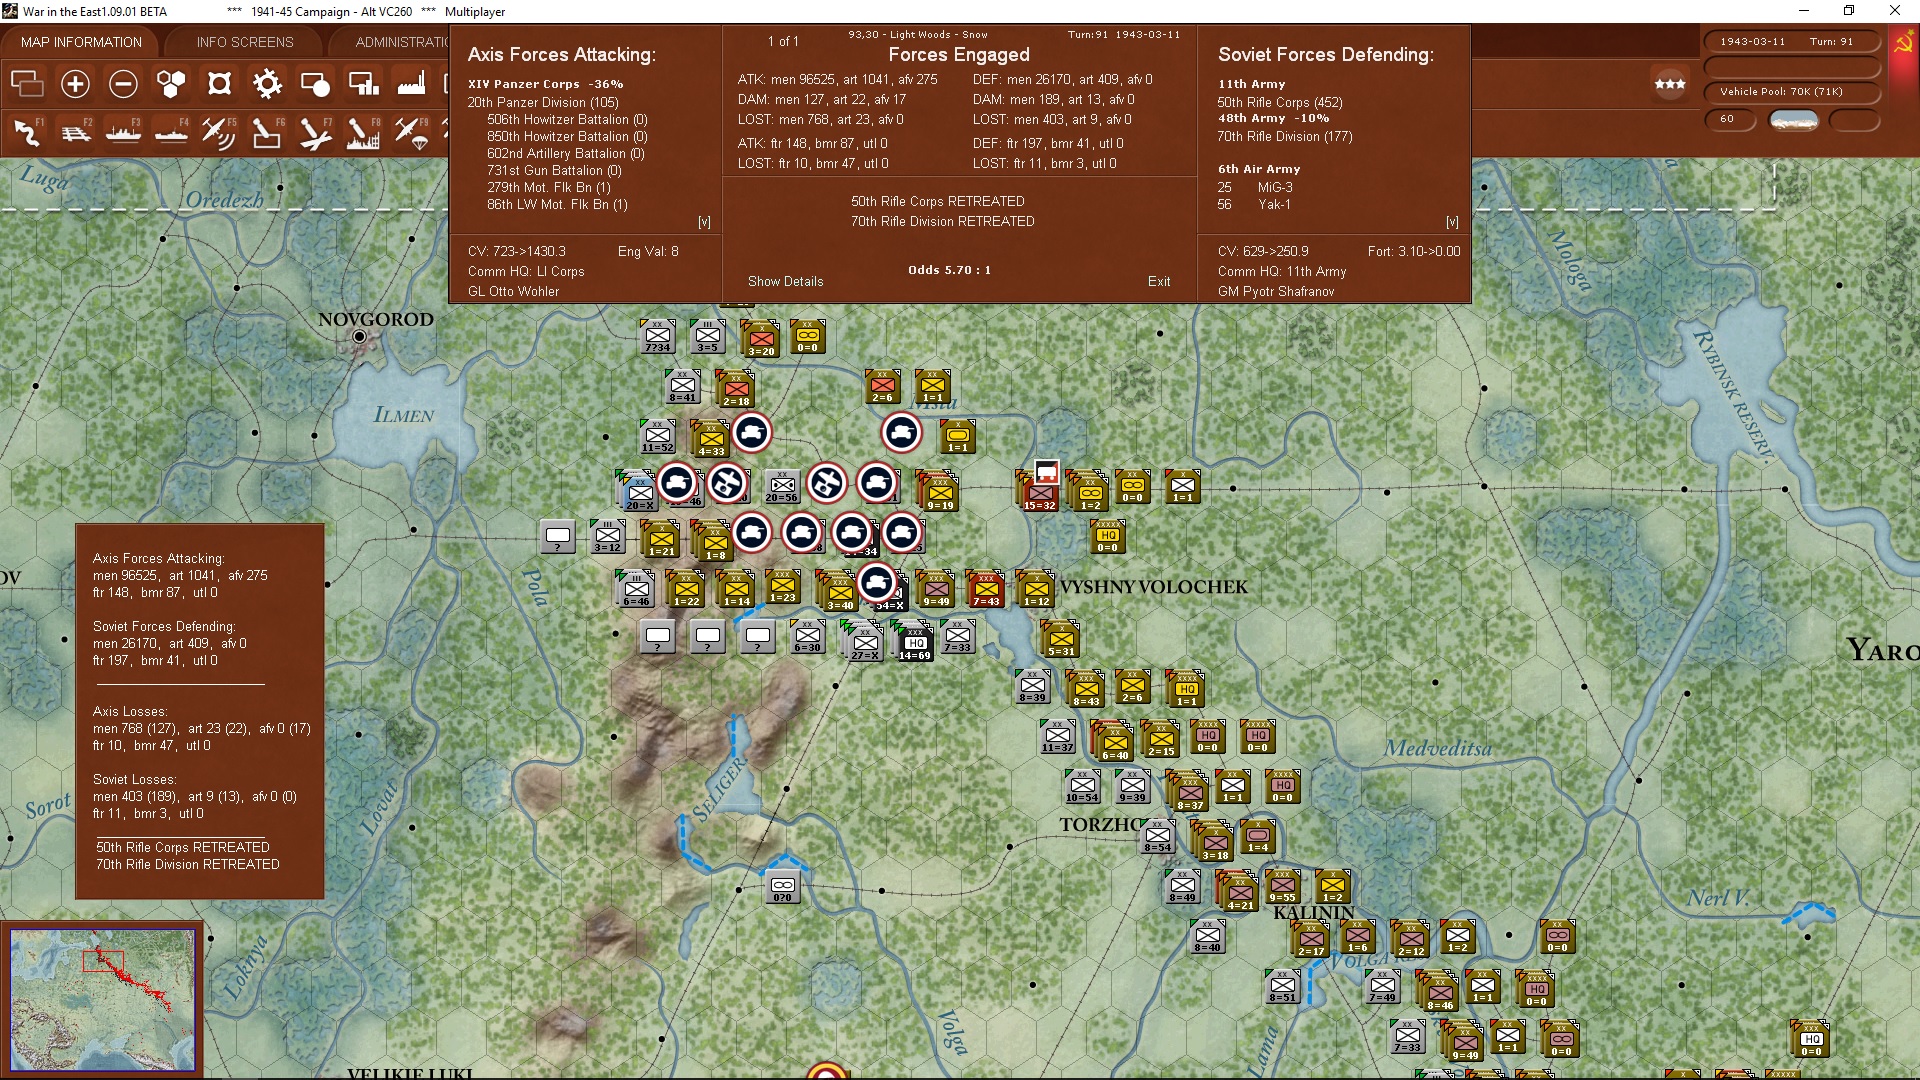Screen dimensions: 1920x1080
Task: Open the gear preferences icon
Action: click(x=267, y=84)
